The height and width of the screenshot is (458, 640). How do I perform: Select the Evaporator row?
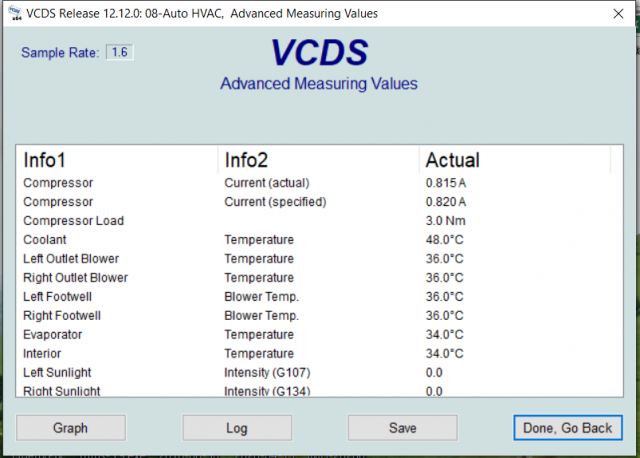coord(53,335)
